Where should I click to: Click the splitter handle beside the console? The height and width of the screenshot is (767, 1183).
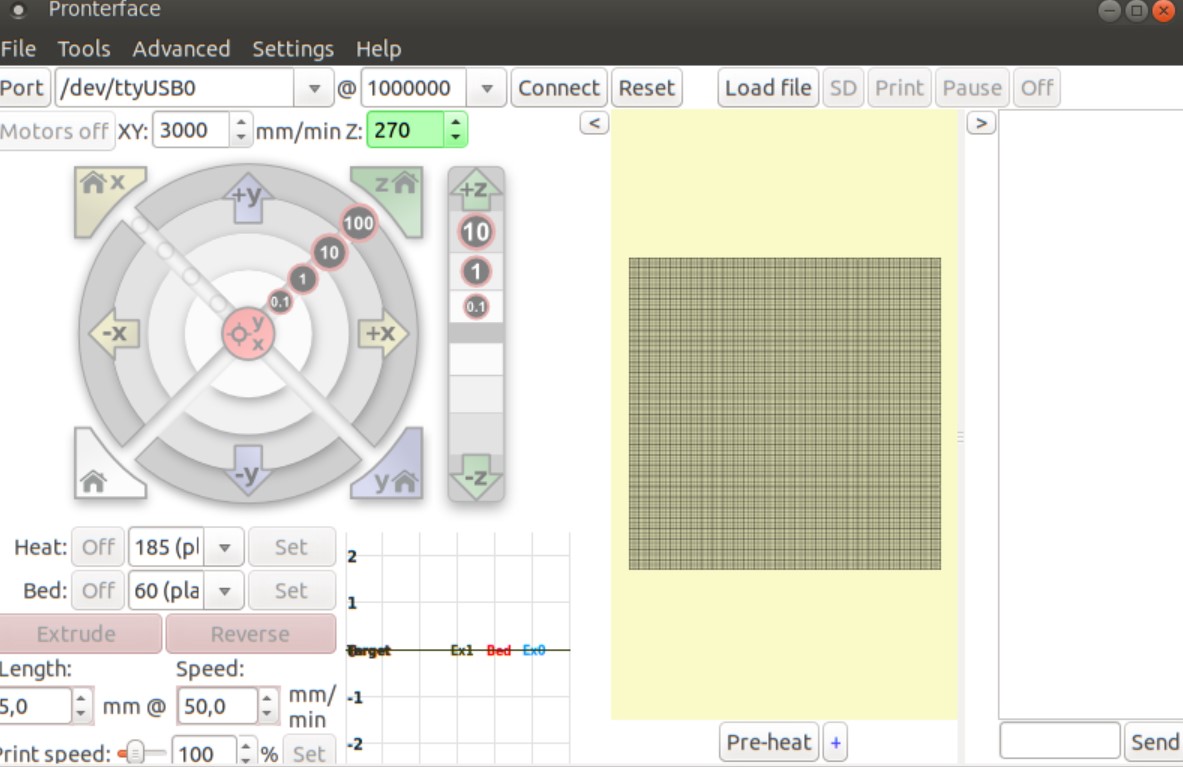(x=960, y=437)
